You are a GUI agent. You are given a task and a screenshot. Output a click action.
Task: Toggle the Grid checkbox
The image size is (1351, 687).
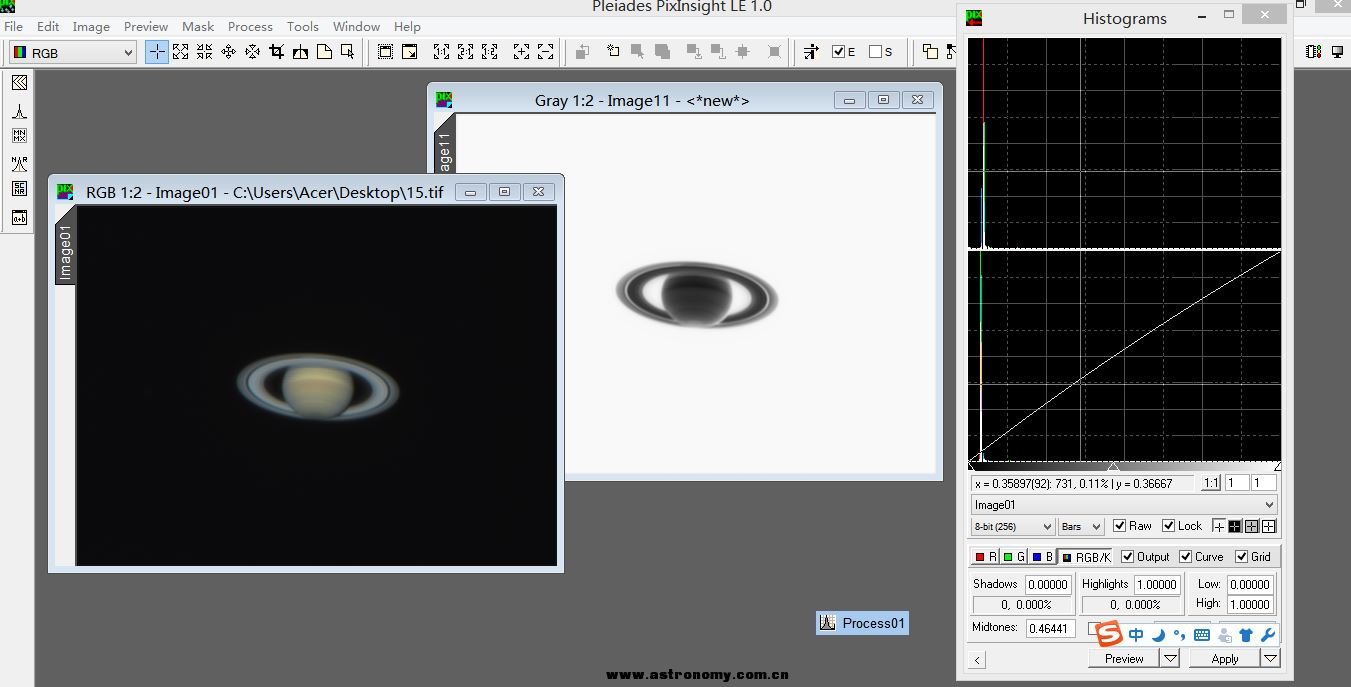[x=1242, y=557]
